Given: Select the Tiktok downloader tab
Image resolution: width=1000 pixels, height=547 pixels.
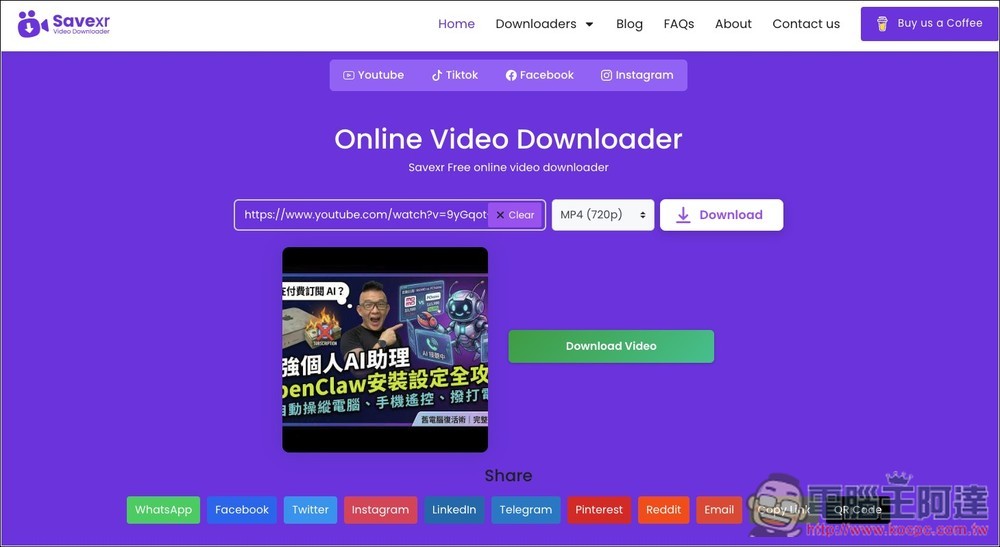Looking at the screenshot, I should click(x=455, y=75).
